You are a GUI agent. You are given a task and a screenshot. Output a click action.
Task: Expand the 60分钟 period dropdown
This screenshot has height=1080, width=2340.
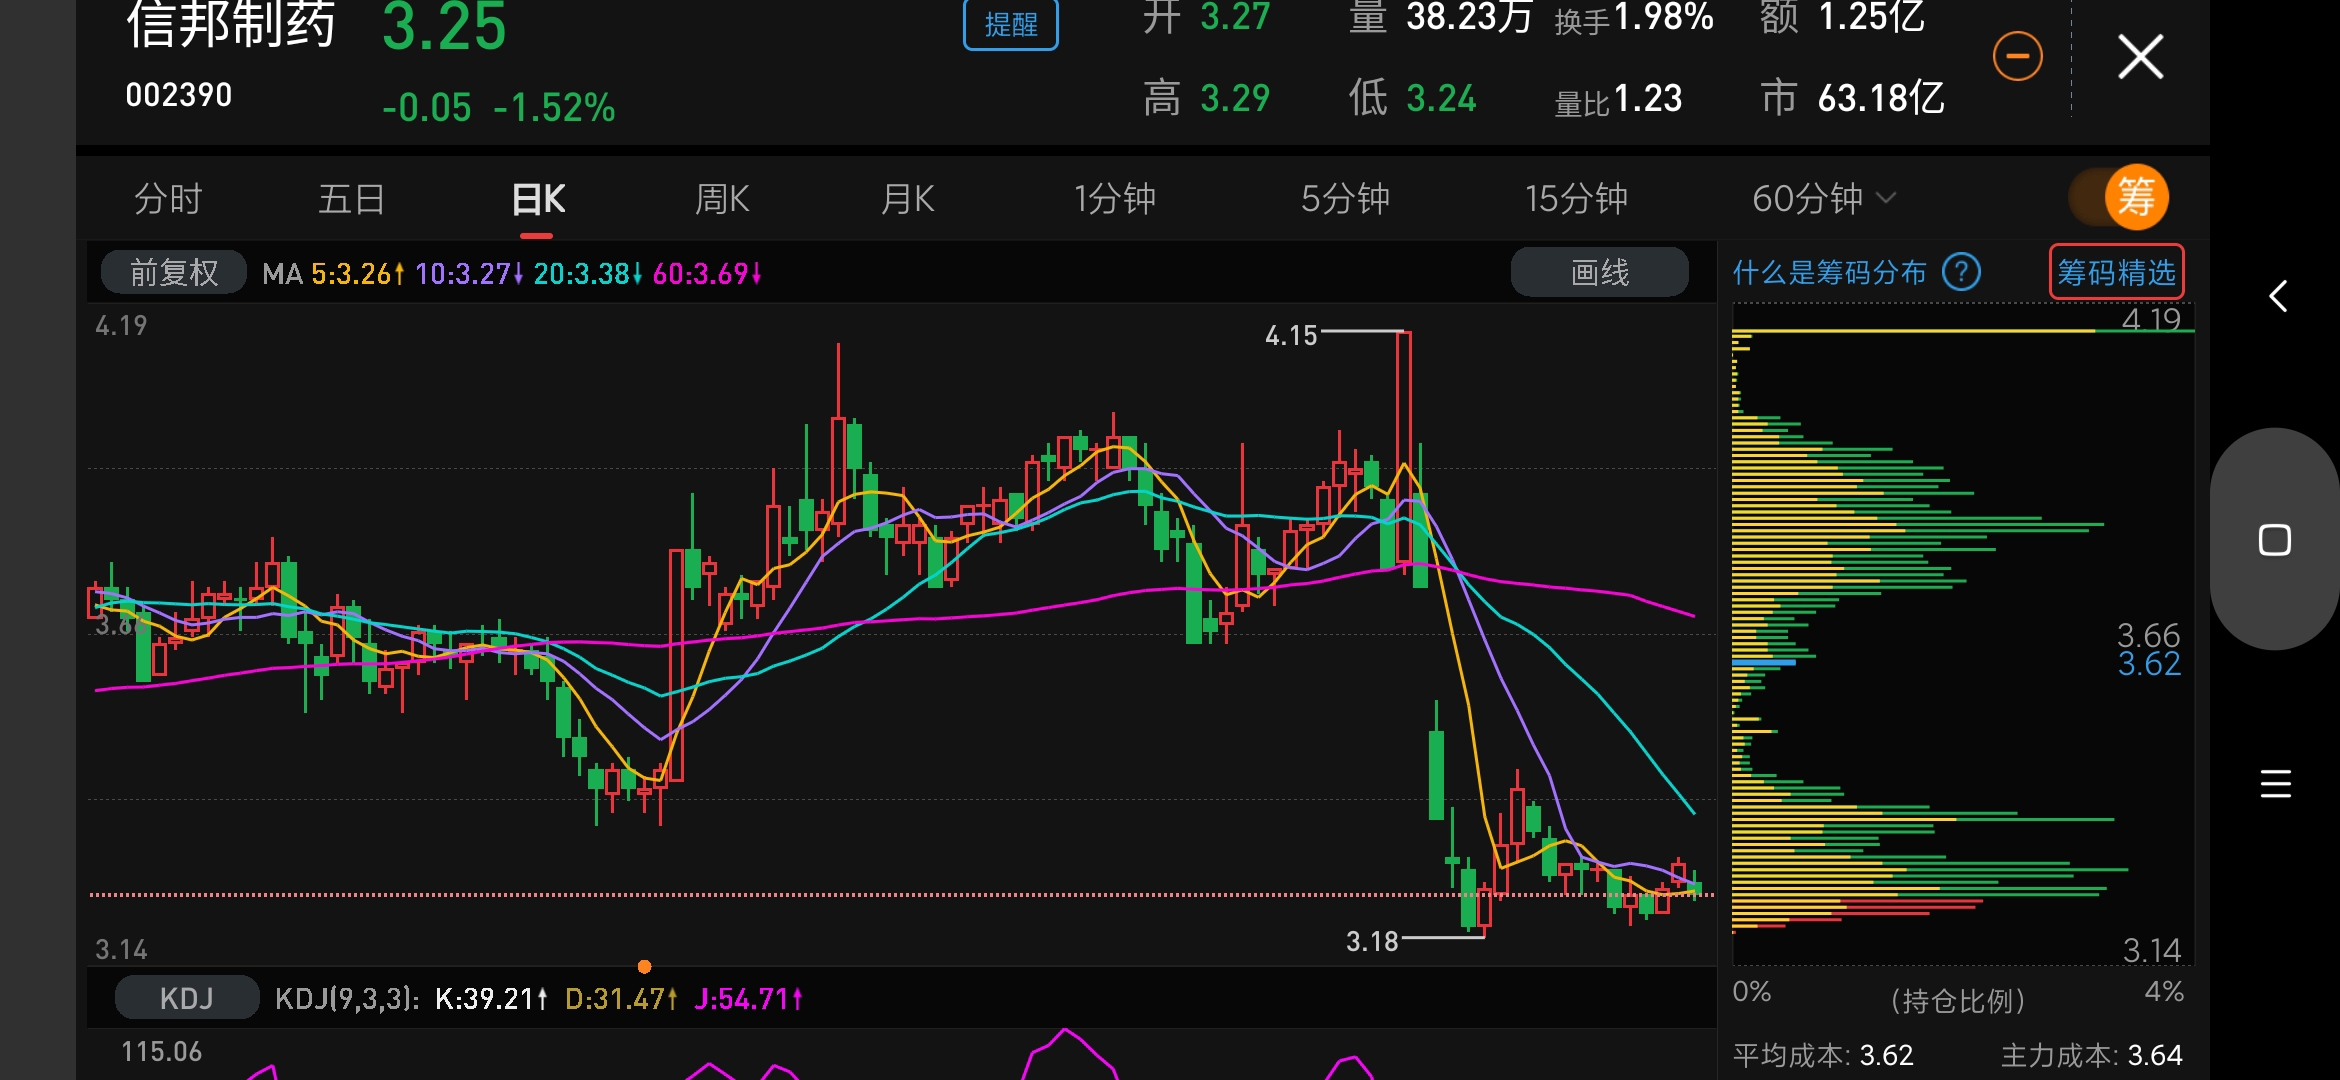pos(1822,199)
